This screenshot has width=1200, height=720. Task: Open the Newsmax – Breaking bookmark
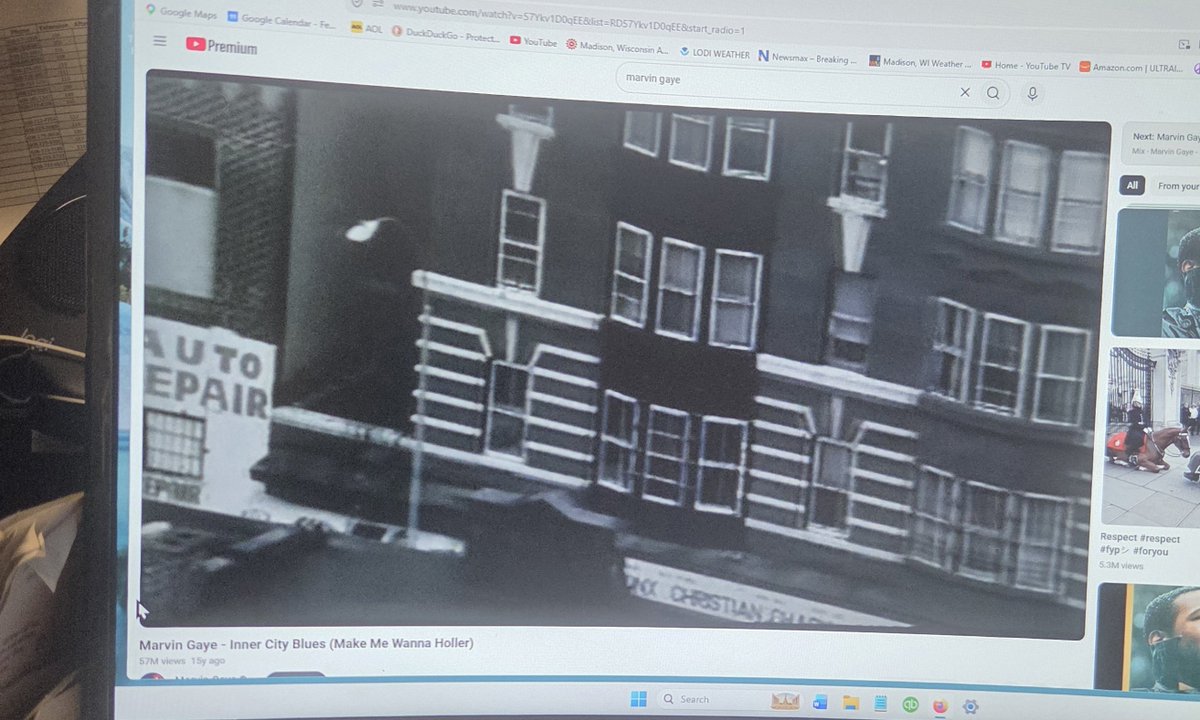807,58
